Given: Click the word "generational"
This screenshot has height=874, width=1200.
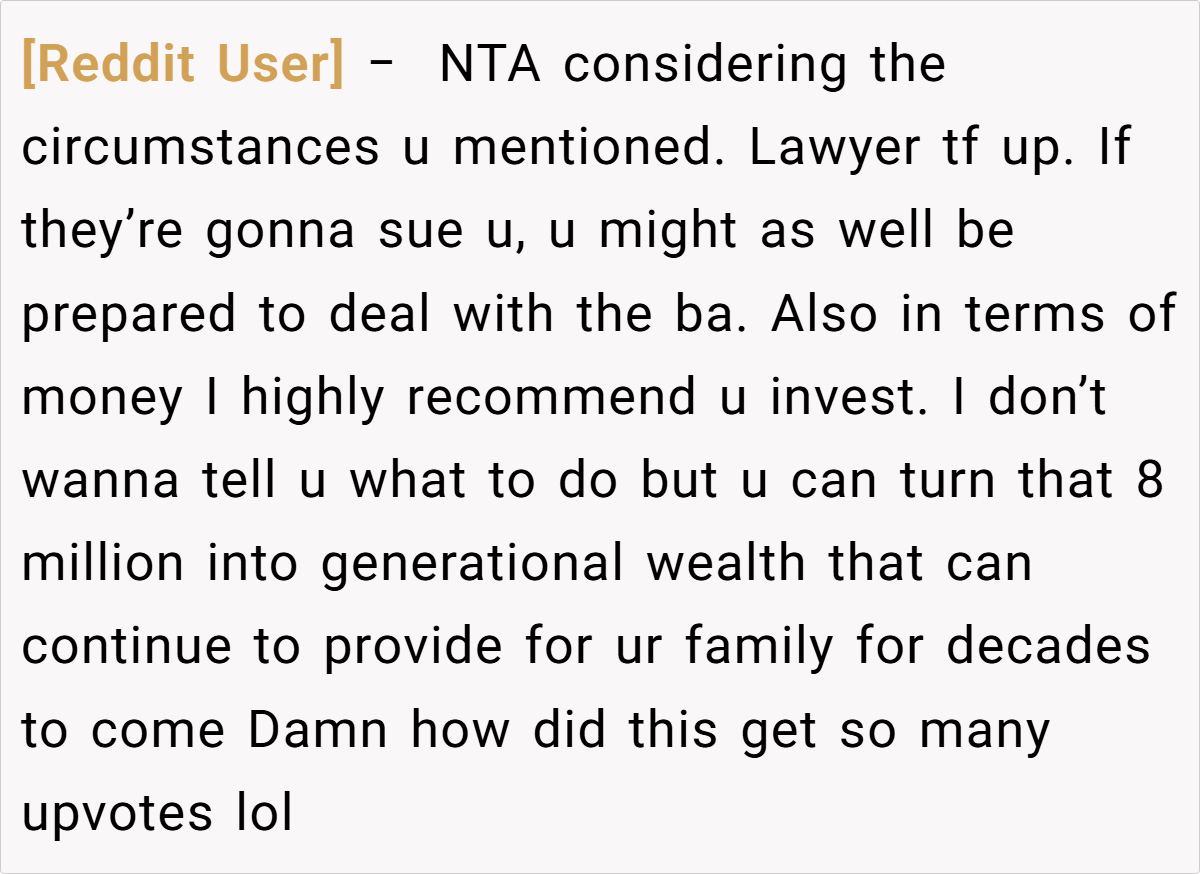Looking at the screenshot, I should 472,565.
